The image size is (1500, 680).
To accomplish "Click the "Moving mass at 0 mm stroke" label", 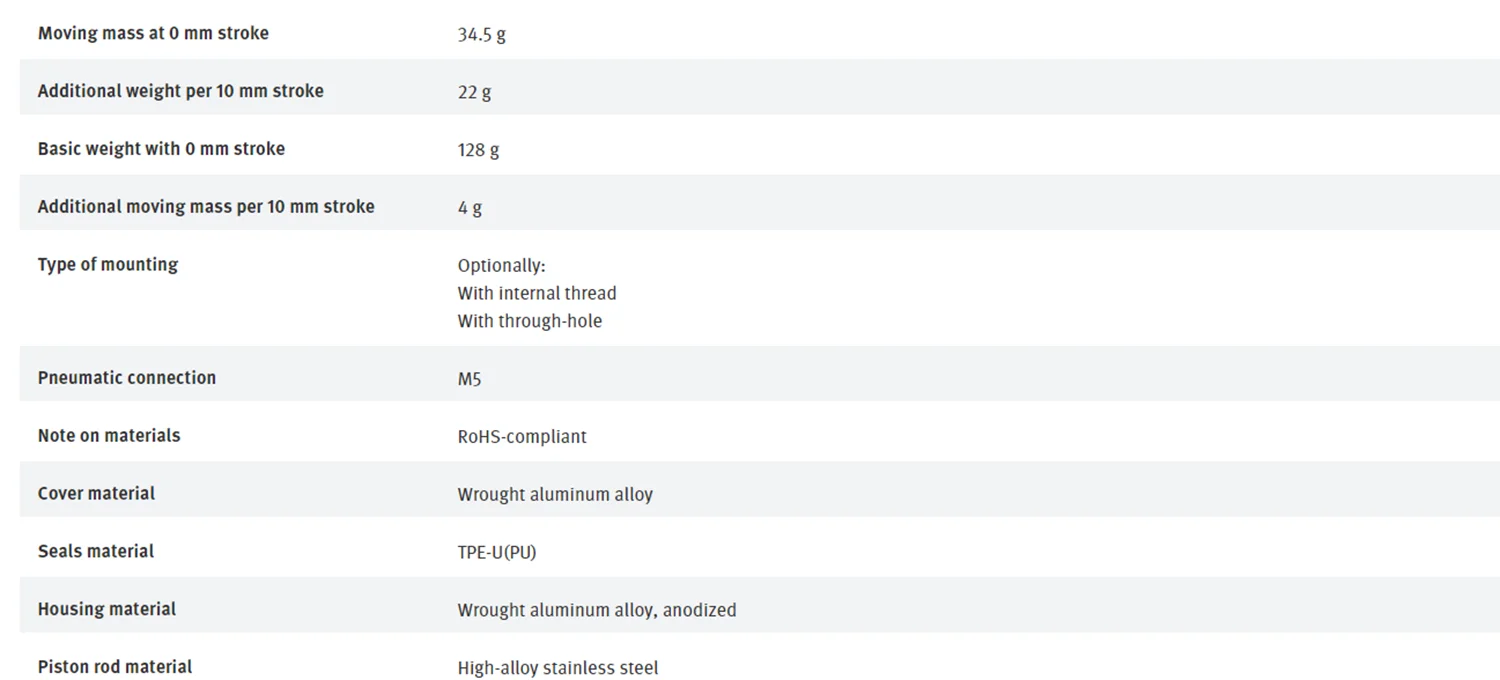I will 153,33.
